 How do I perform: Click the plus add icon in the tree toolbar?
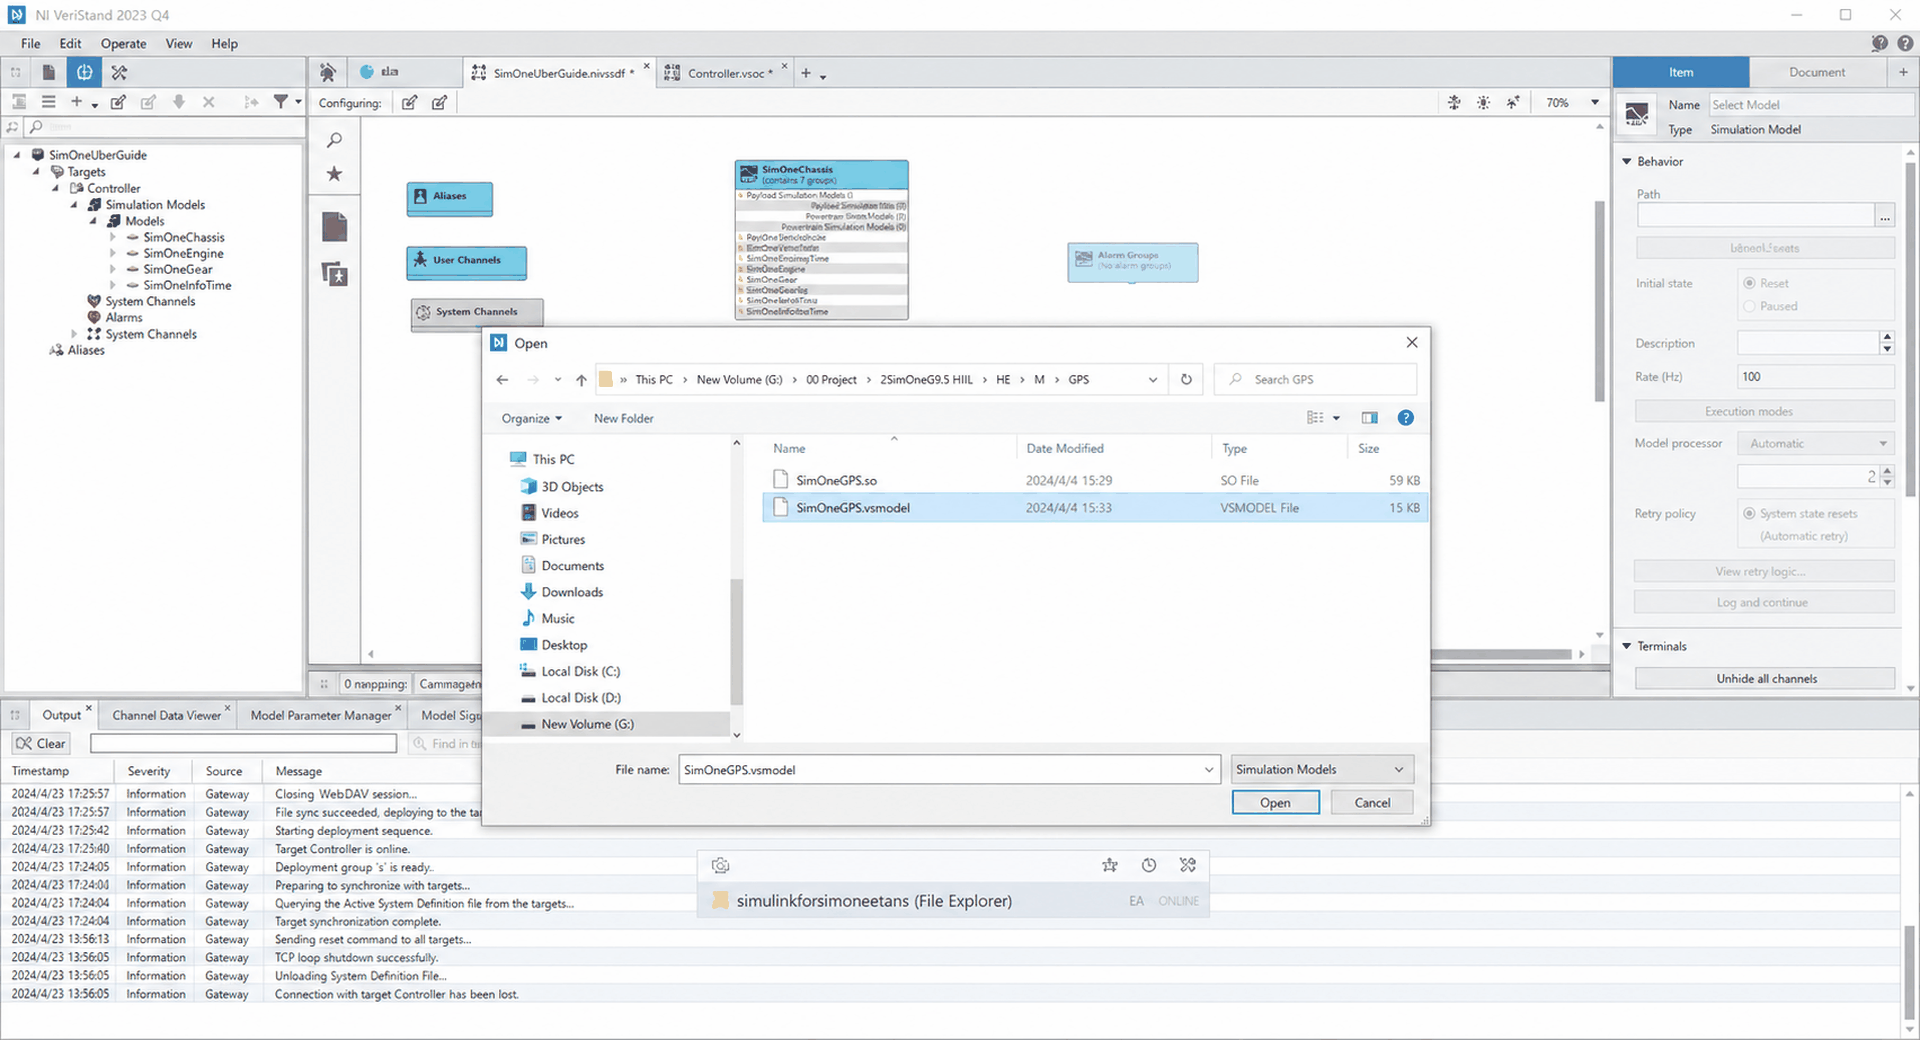coord(76,102)
